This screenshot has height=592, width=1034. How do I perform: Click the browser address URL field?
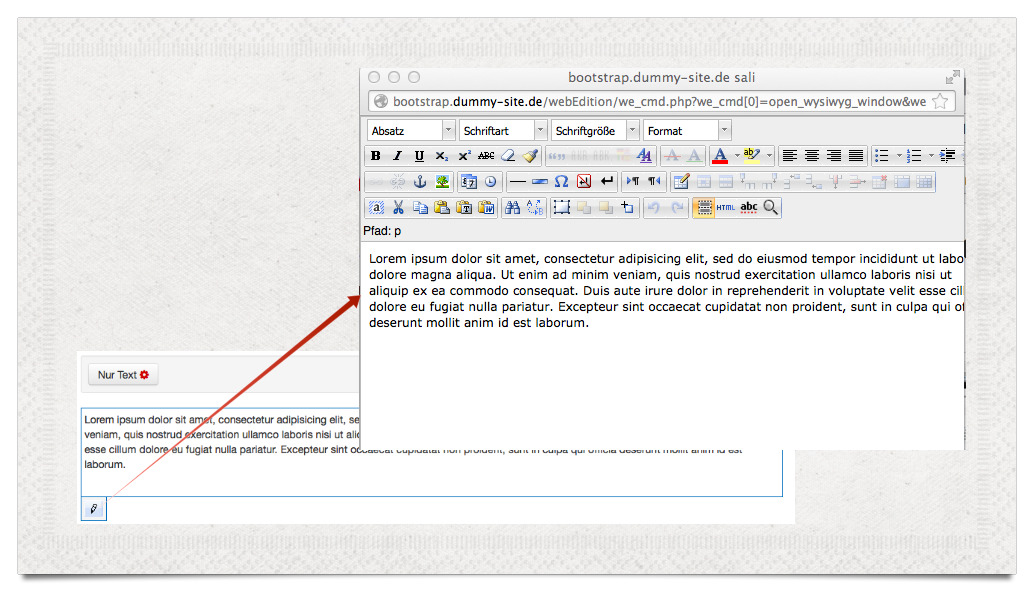(658, 102)
